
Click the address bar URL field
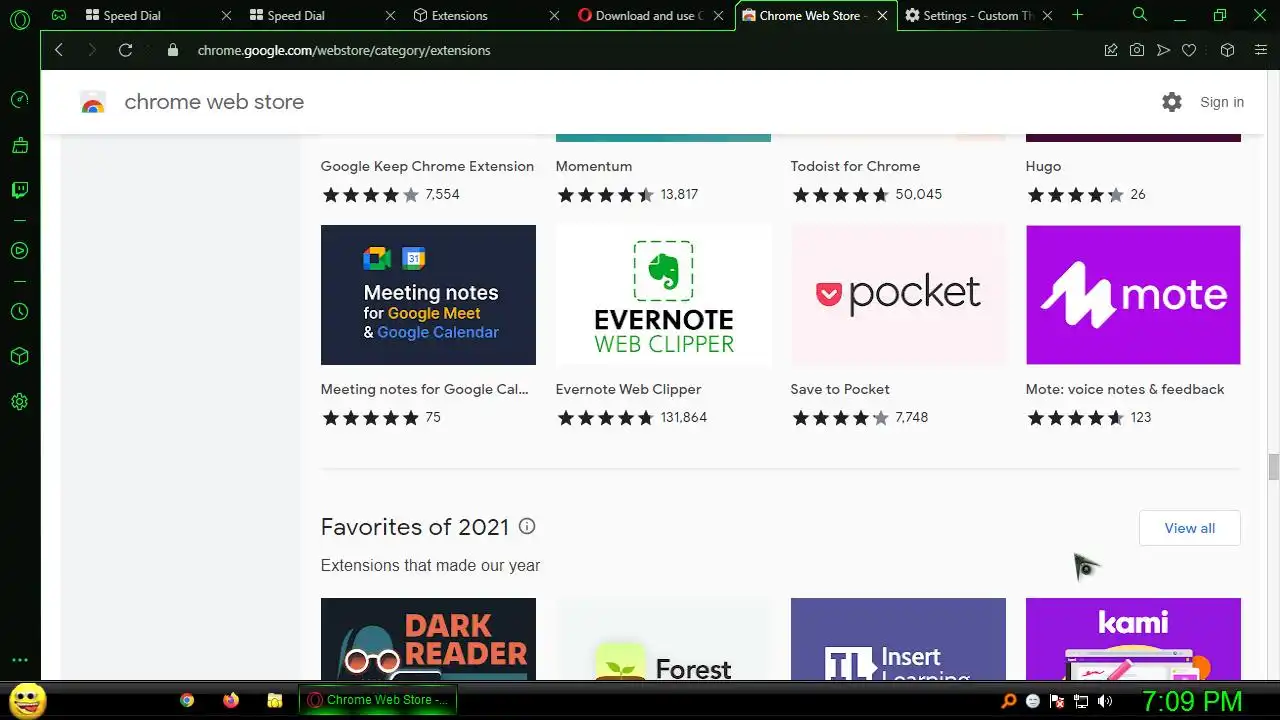640,50
